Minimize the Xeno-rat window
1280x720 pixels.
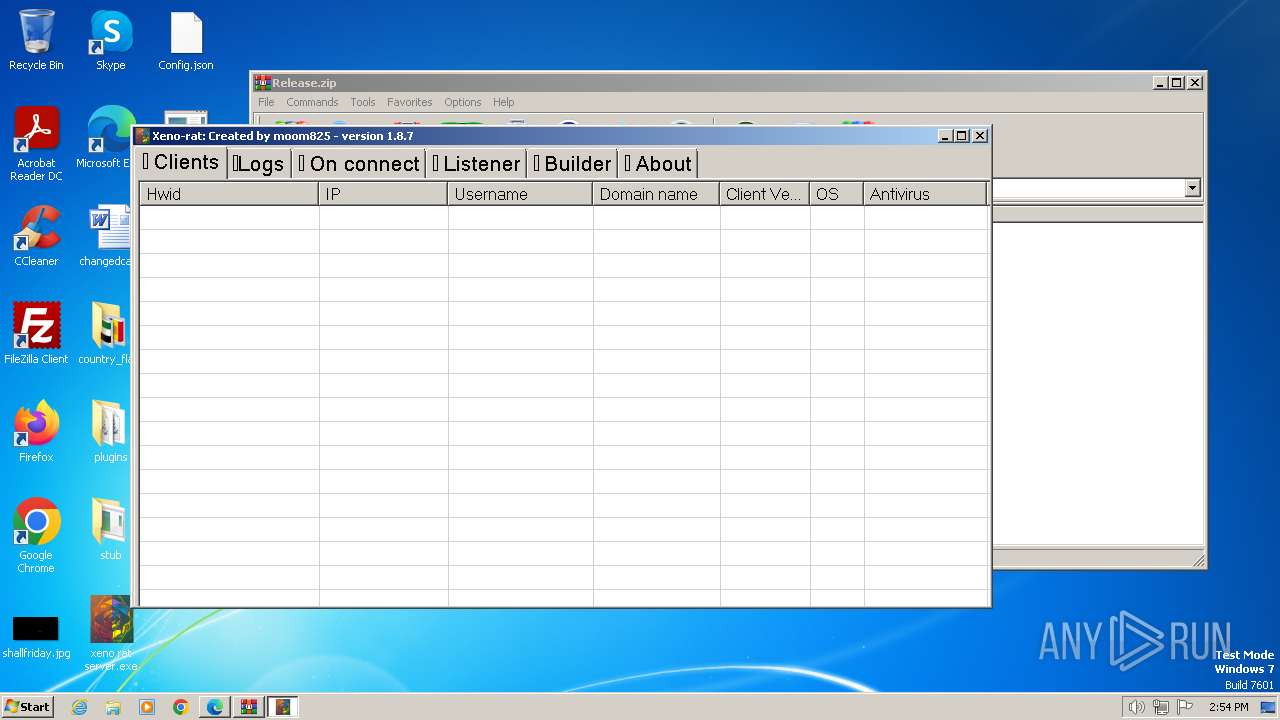(945, 136)
